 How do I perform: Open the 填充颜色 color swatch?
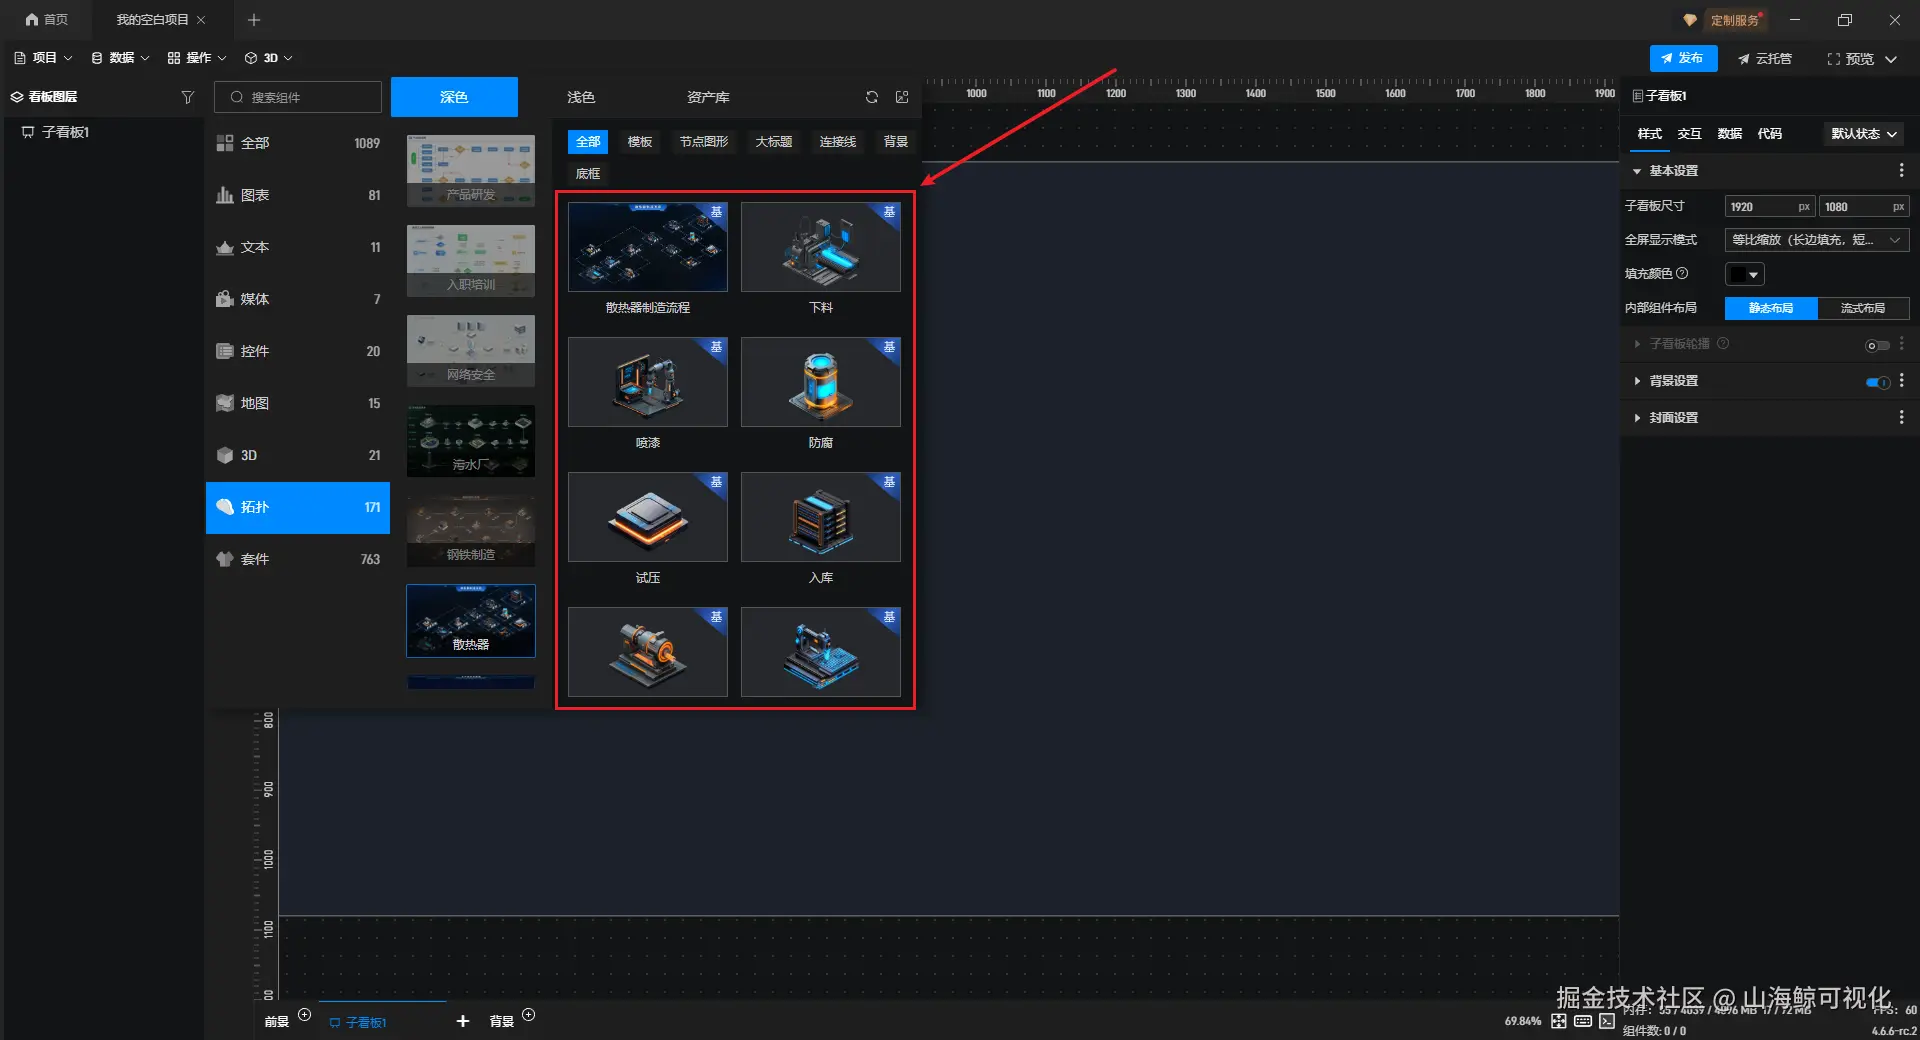click(x=1745, y=274)
